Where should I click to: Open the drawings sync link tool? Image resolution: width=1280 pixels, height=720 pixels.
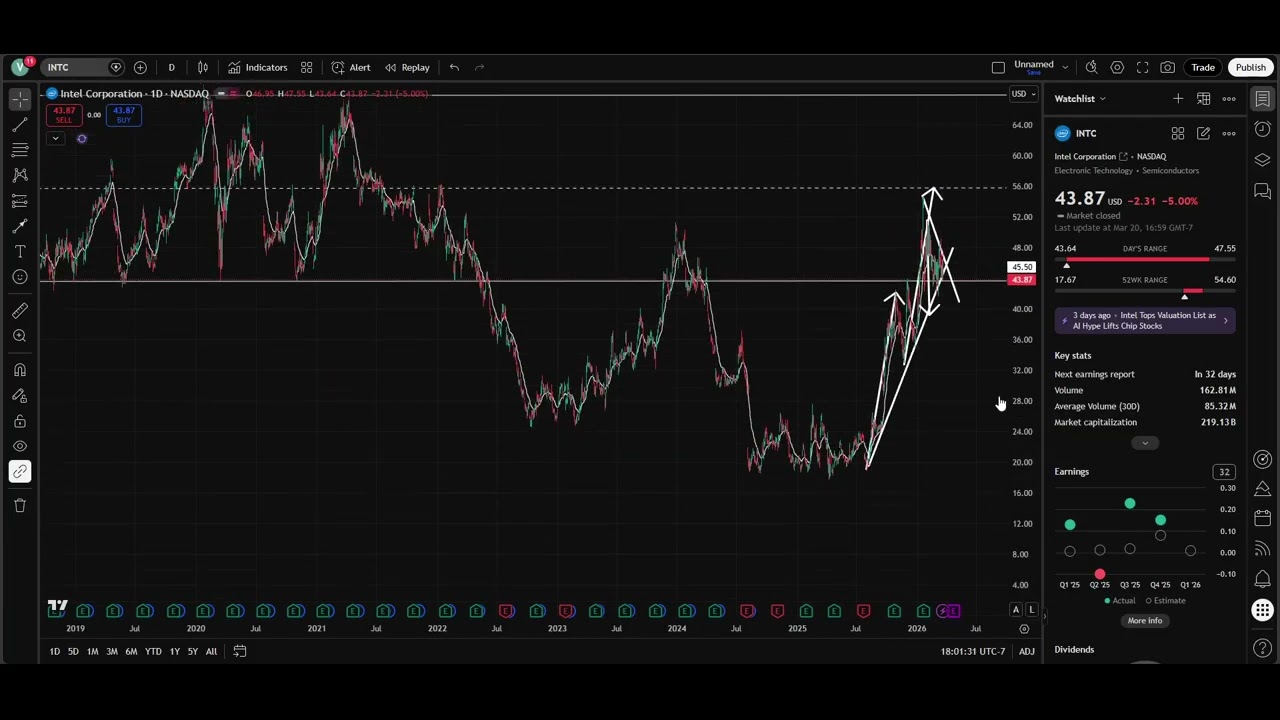(20, 471)
